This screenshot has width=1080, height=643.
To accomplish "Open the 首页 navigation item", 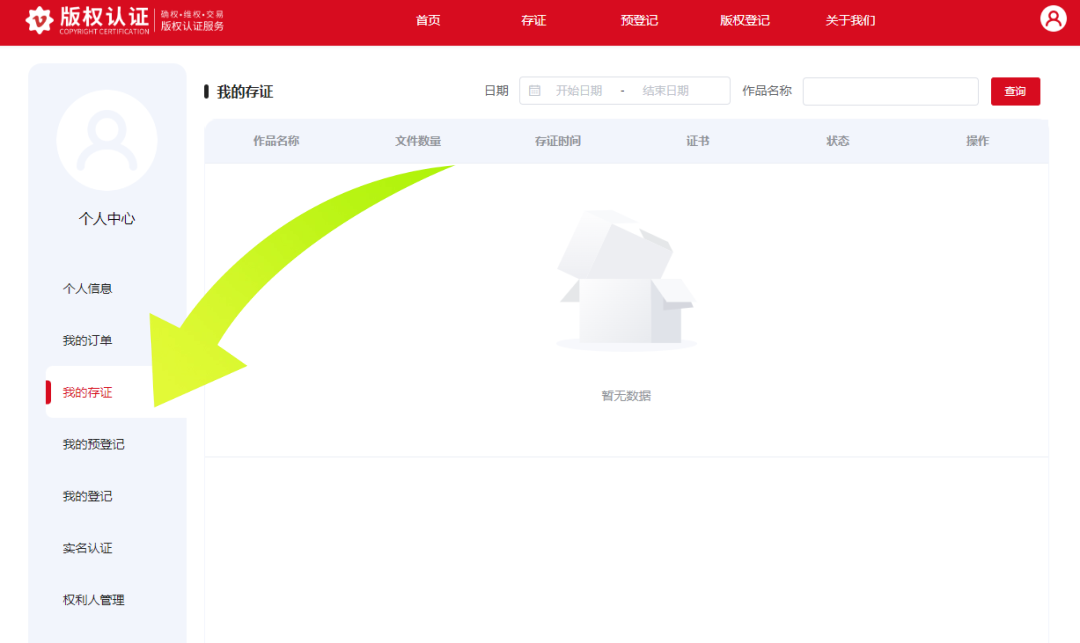I will tap(428, 21).
